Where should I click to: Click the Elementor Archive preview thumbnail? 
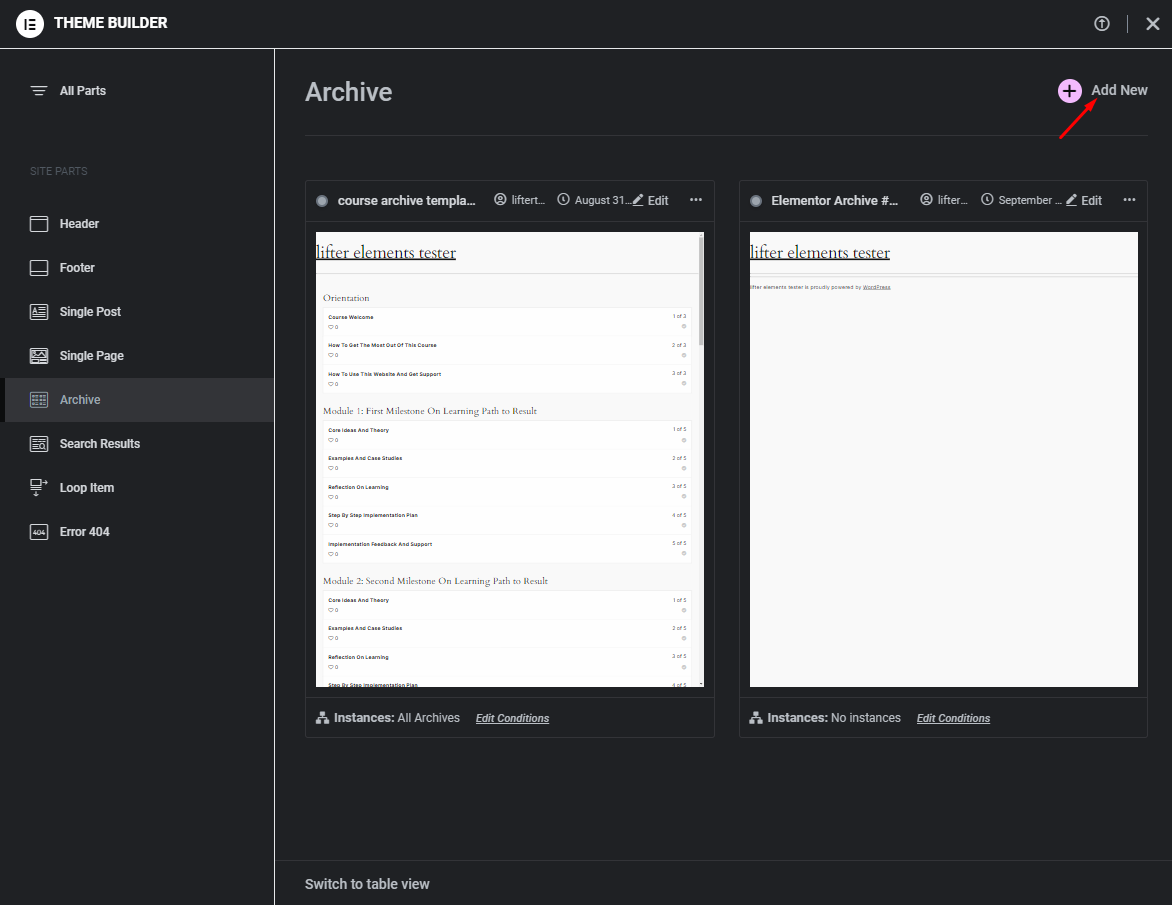pyautogui.click(x=943, y=458)
